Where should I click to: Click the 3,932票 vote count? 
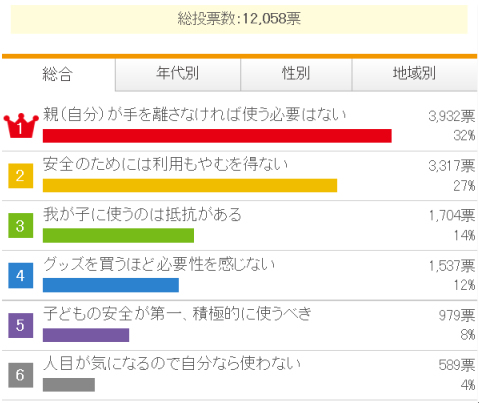tap(452, 116)
